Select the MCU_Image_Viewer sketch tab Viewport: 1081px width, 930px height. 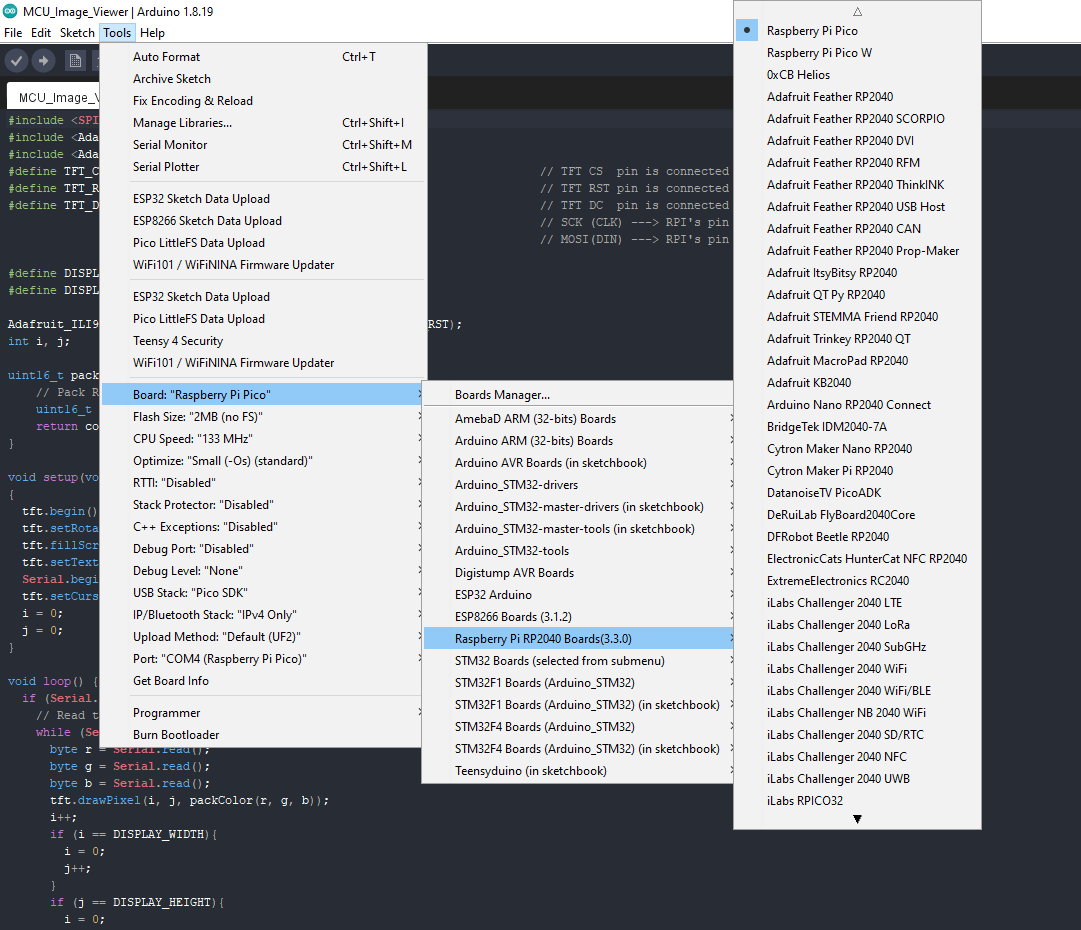[x=54, y=97]
